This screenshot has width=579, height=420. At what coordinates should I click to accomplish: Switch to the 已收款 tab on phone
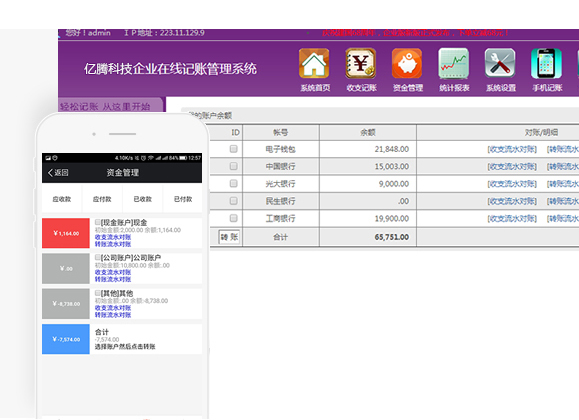pyautogui.click(x=143, y=199)
